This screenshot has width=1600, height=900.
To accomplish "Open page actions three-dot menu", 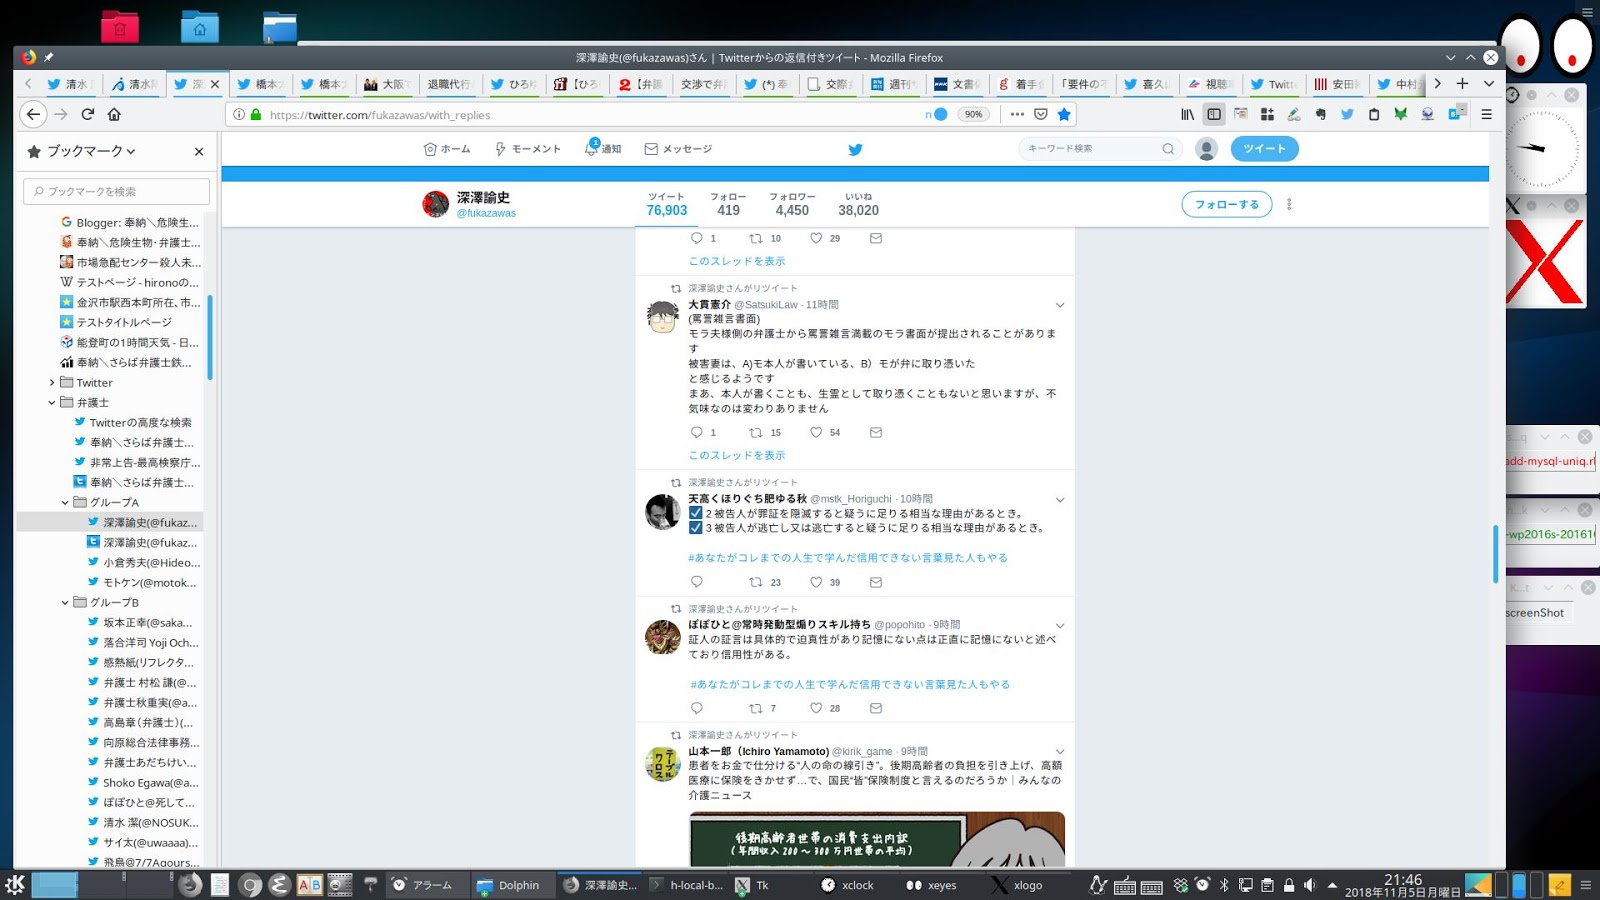I will tap(1017, 114).
